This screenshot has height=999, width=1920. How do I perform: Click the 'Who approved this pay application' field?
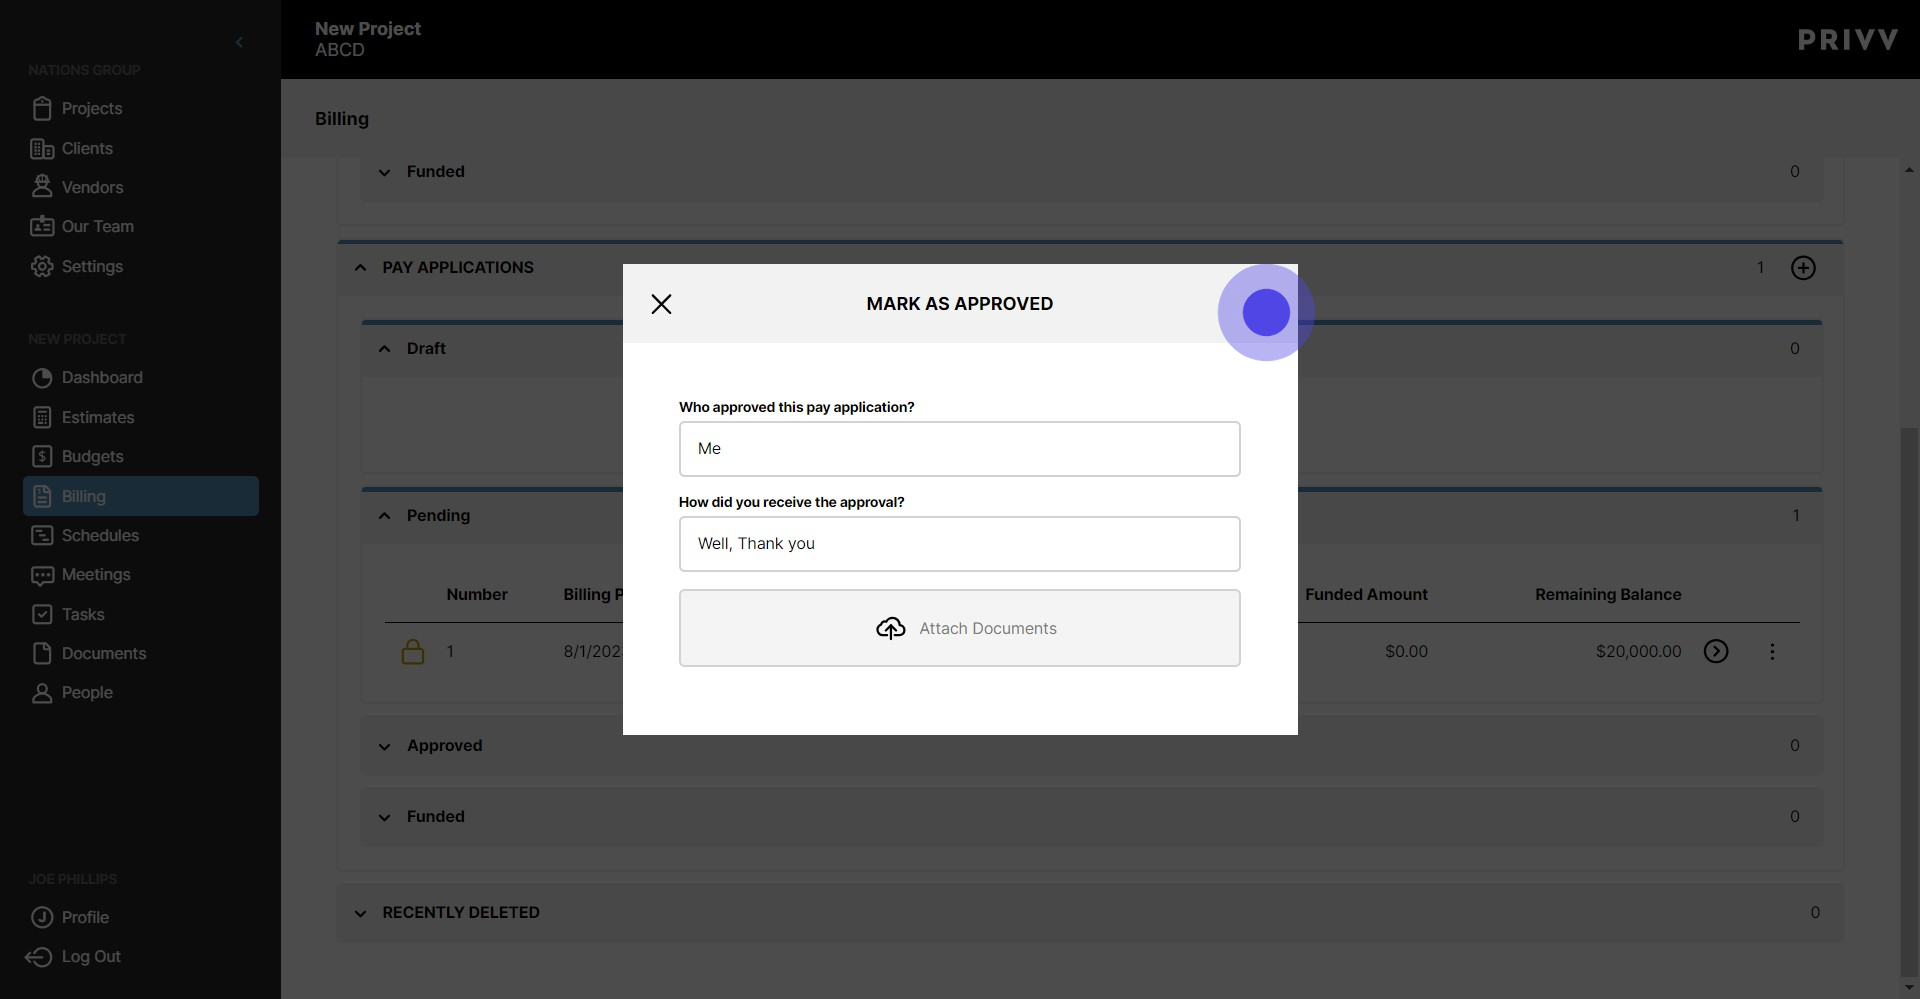point(959,449)
